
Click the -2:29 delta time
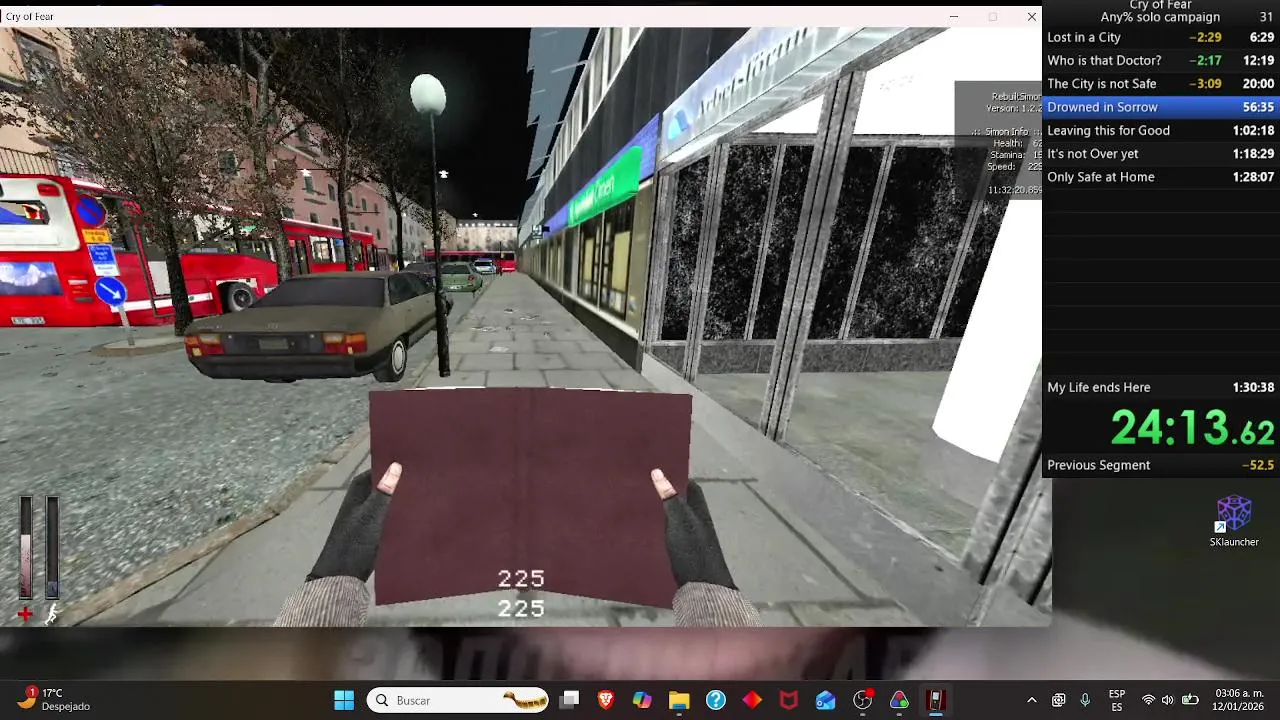click(x=1205, y=37)
